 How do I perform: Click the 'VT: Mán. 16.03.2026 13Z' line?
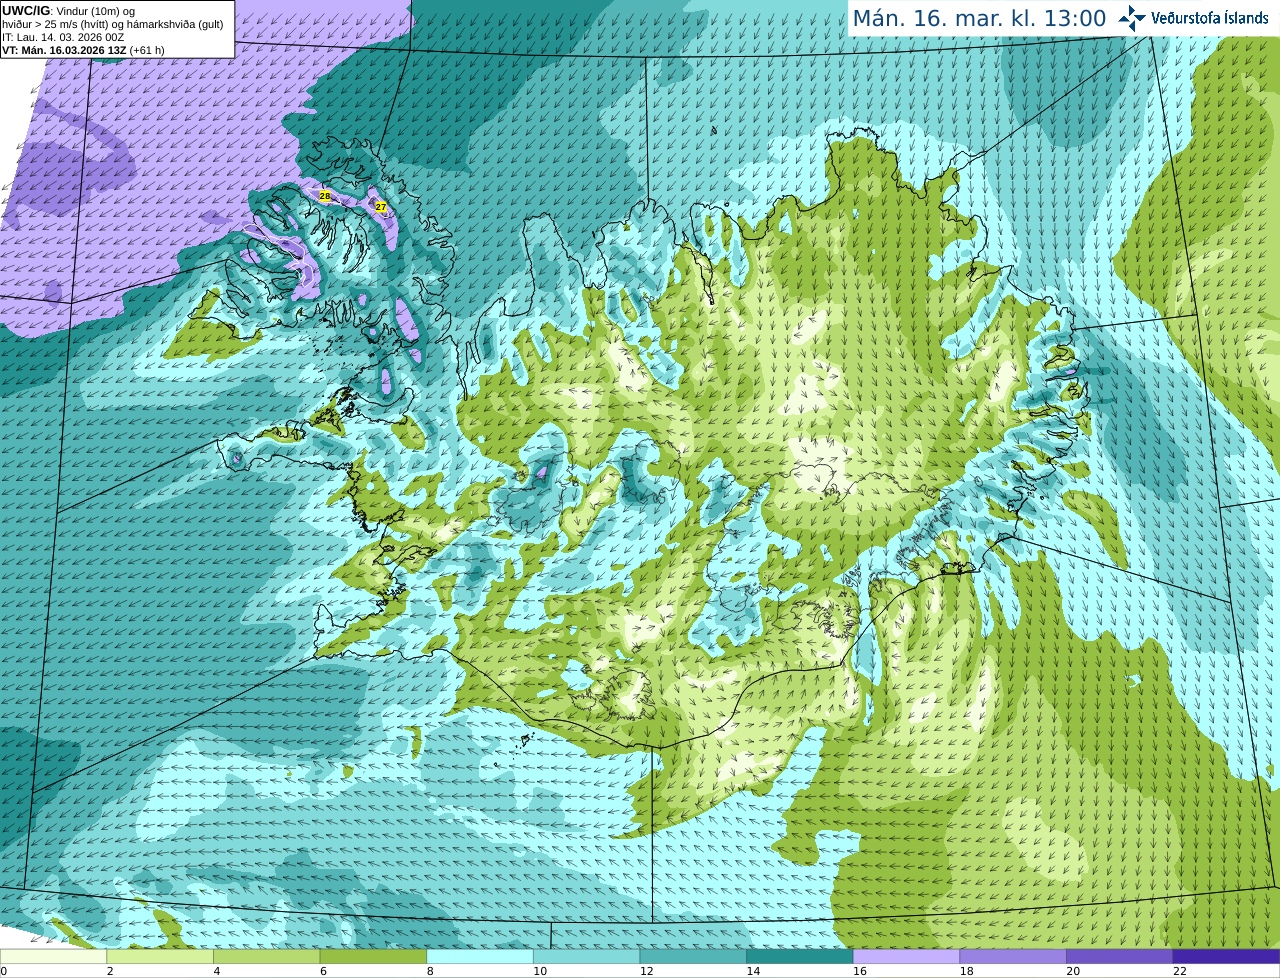click(x=64, y=50)
